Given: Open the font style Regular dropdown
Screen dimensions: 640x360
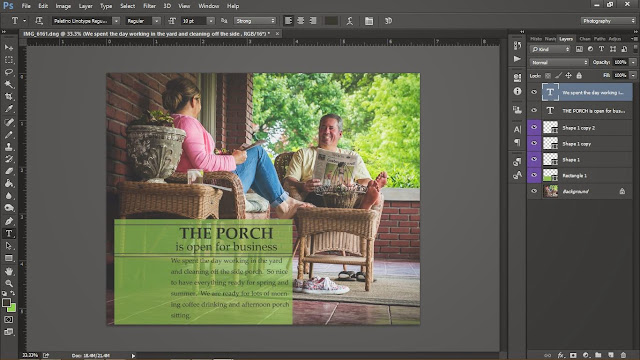Looking at the screenshot, I should coord(156,21).
